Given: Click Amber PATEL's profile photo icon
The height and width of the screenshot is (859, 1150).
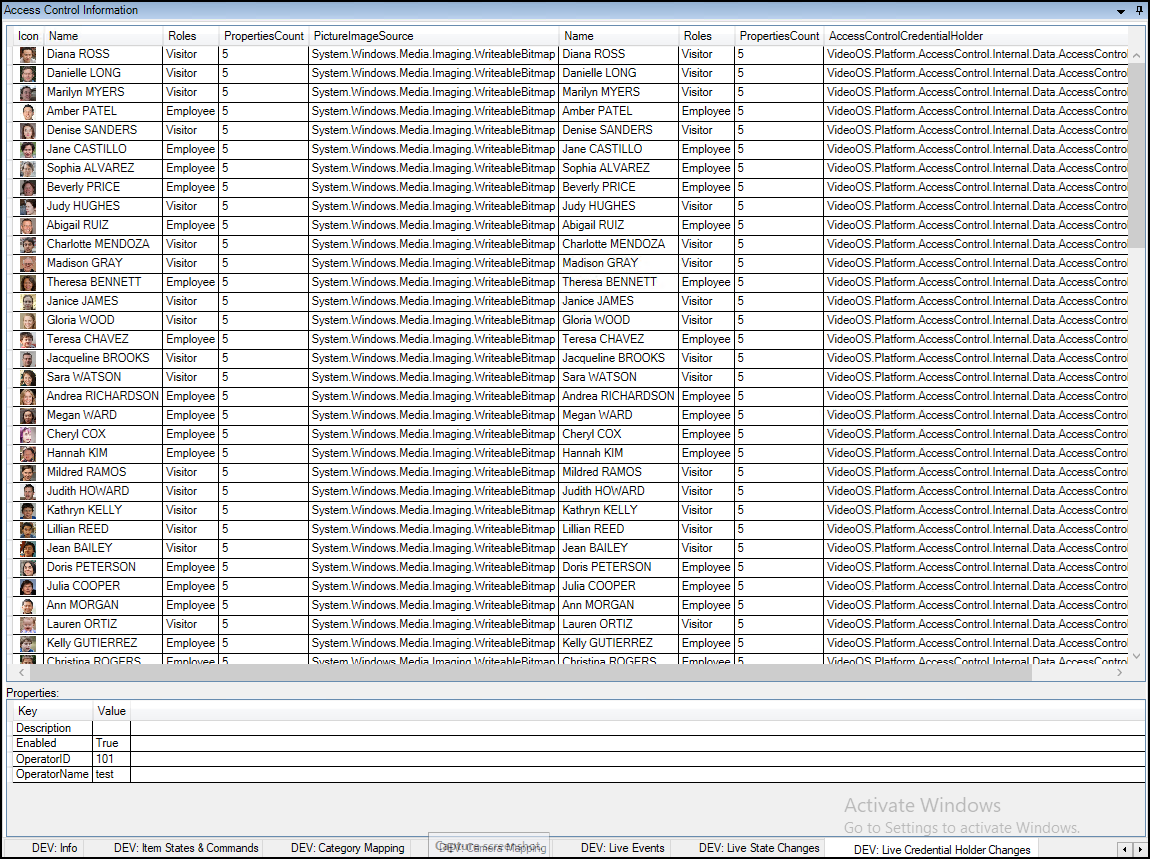Looking at the screenshot, I should click(x=27, y=111).
